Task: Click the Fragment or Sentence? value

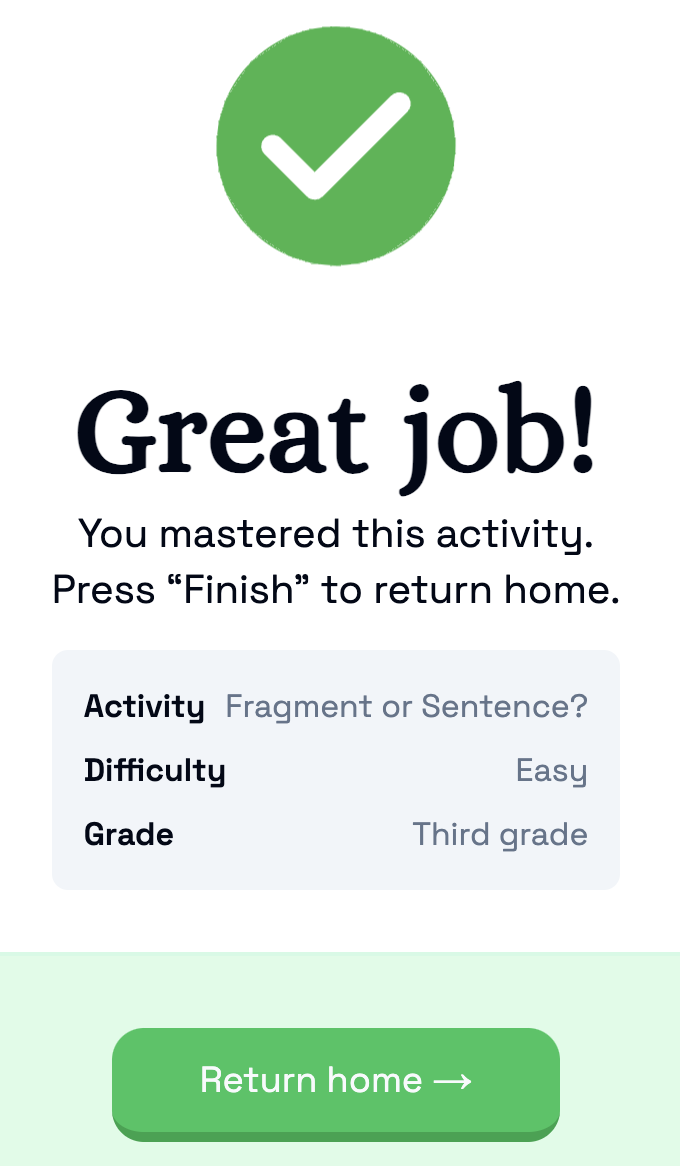Action: 406,707
